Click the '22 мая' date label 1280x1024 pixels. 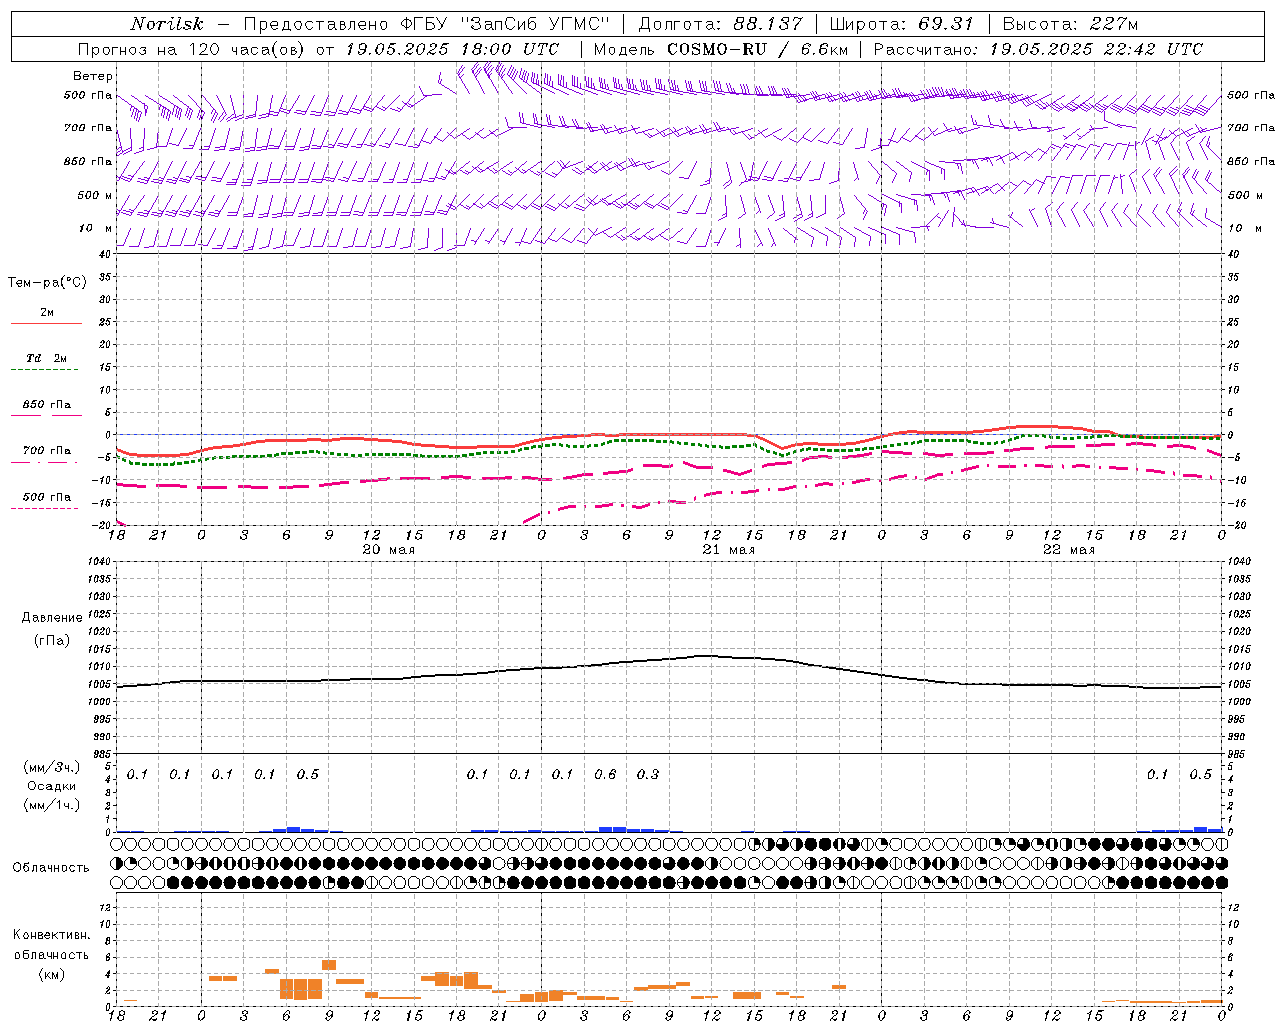click(1068, 550)
